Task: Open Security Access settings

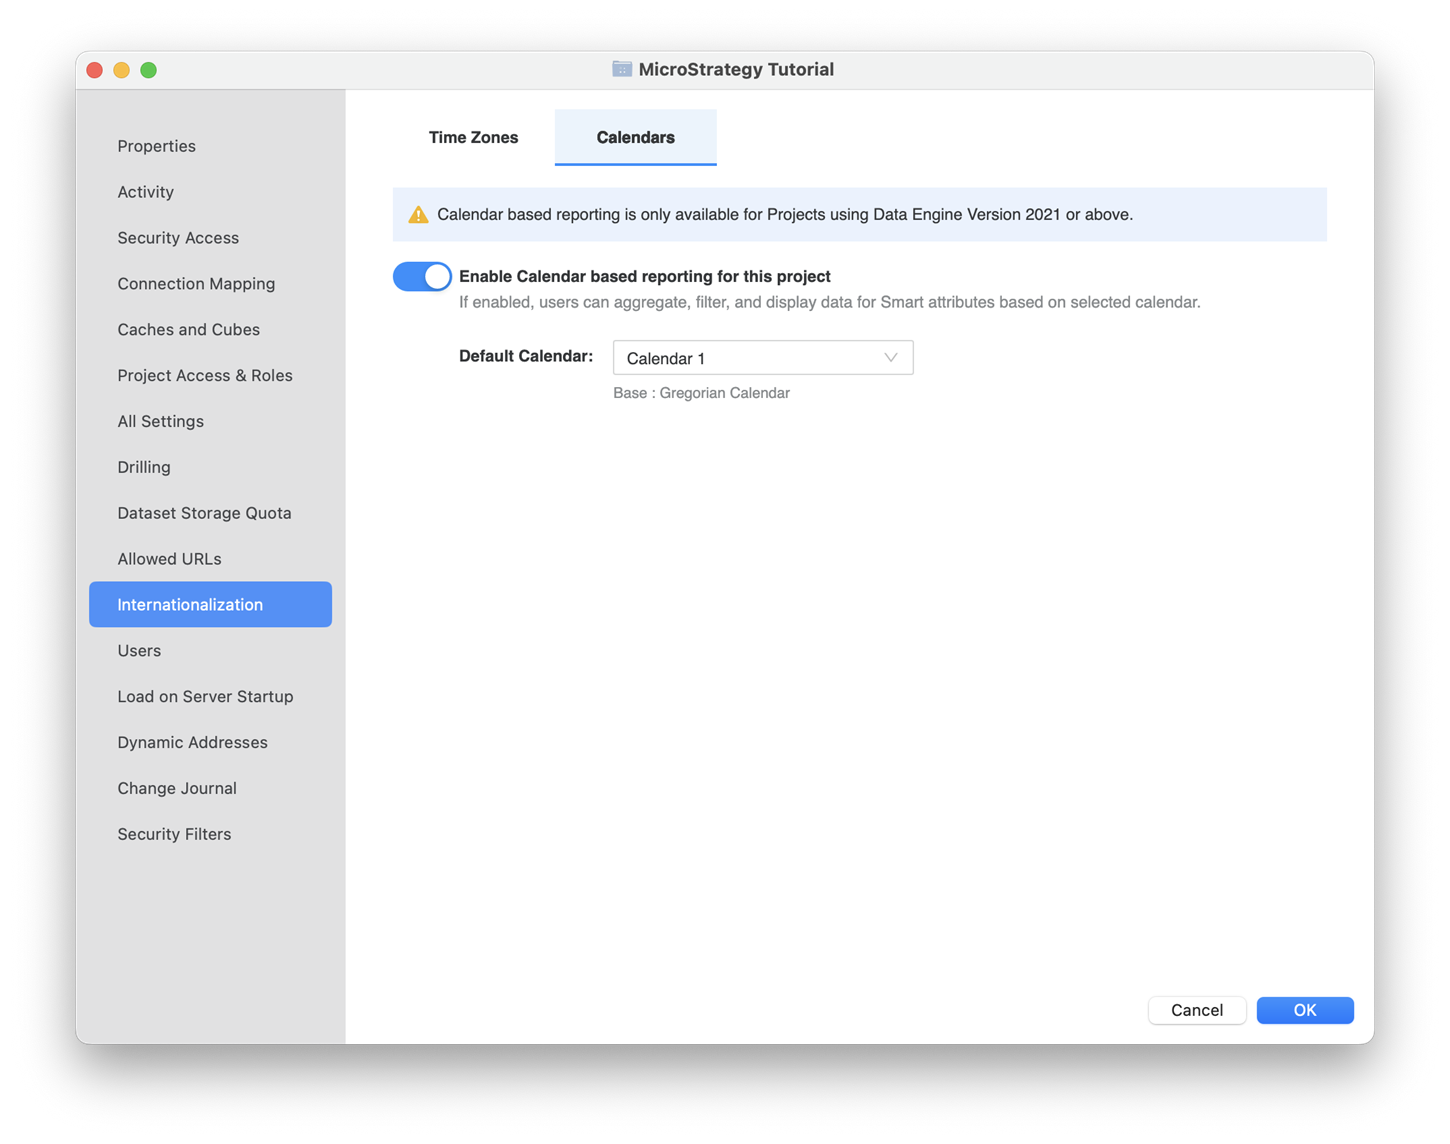Action: 178,238
